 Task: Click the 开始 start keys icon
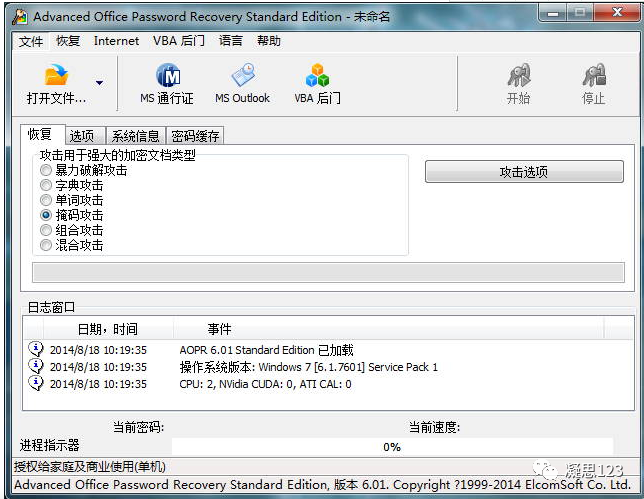(x=519, y=75)
